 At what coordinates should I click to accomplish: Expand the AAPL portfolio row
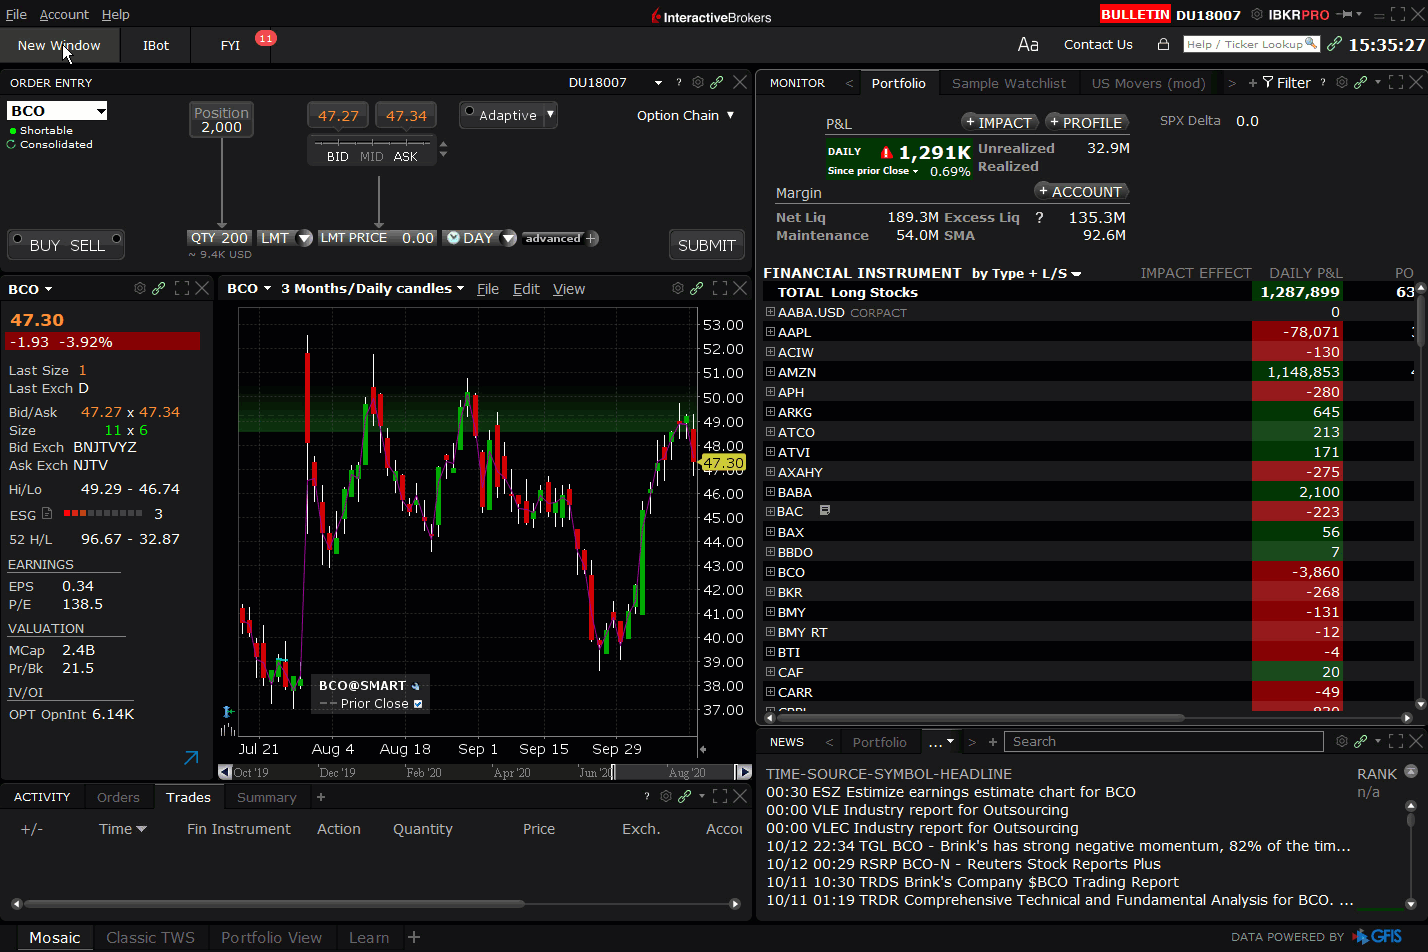770,332
